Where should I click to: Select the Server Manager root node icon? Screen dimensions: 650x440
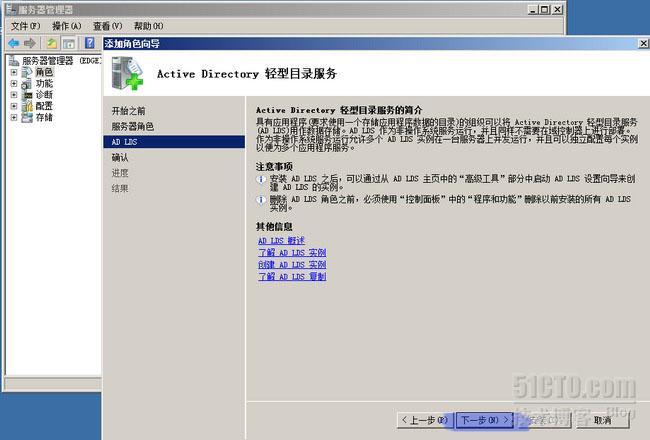14,61
